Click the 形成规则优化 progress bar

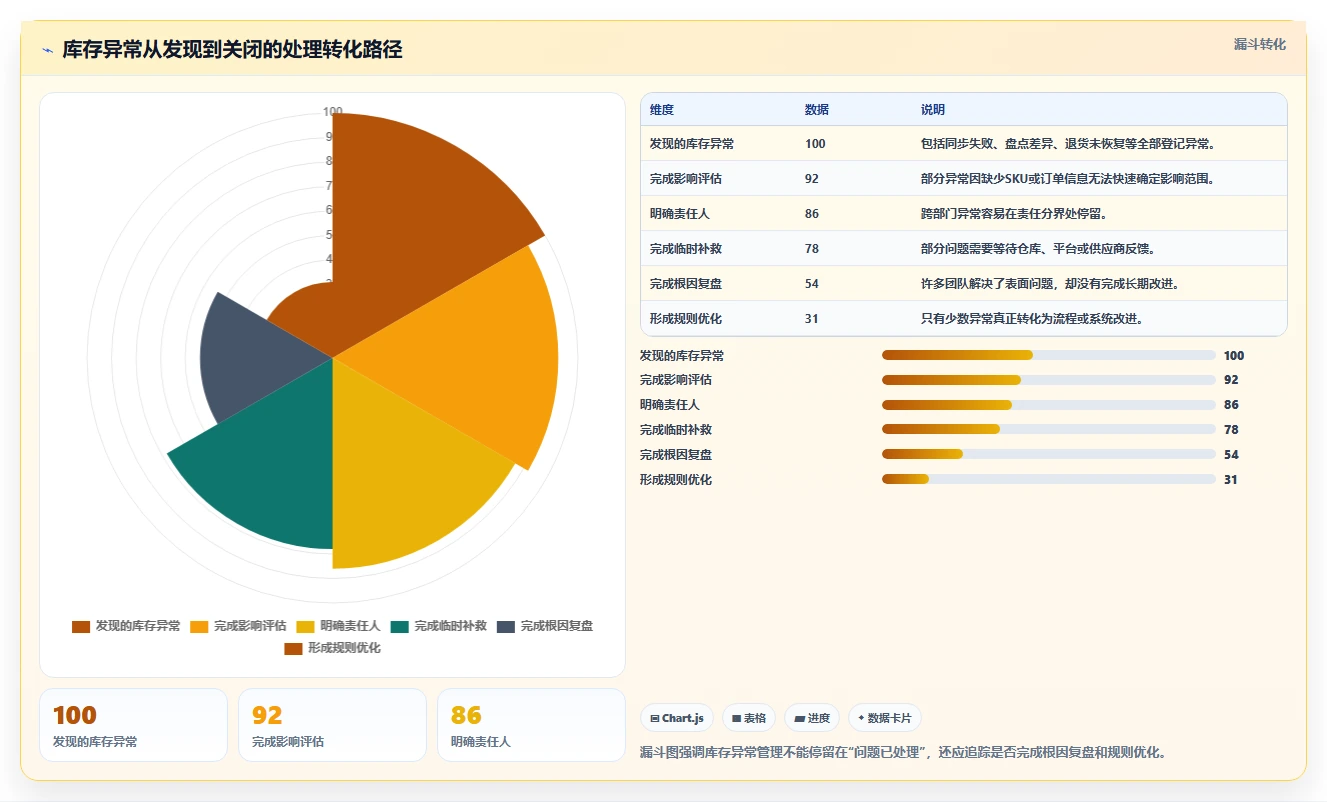pyautogui.click(x=1049, y=480)
